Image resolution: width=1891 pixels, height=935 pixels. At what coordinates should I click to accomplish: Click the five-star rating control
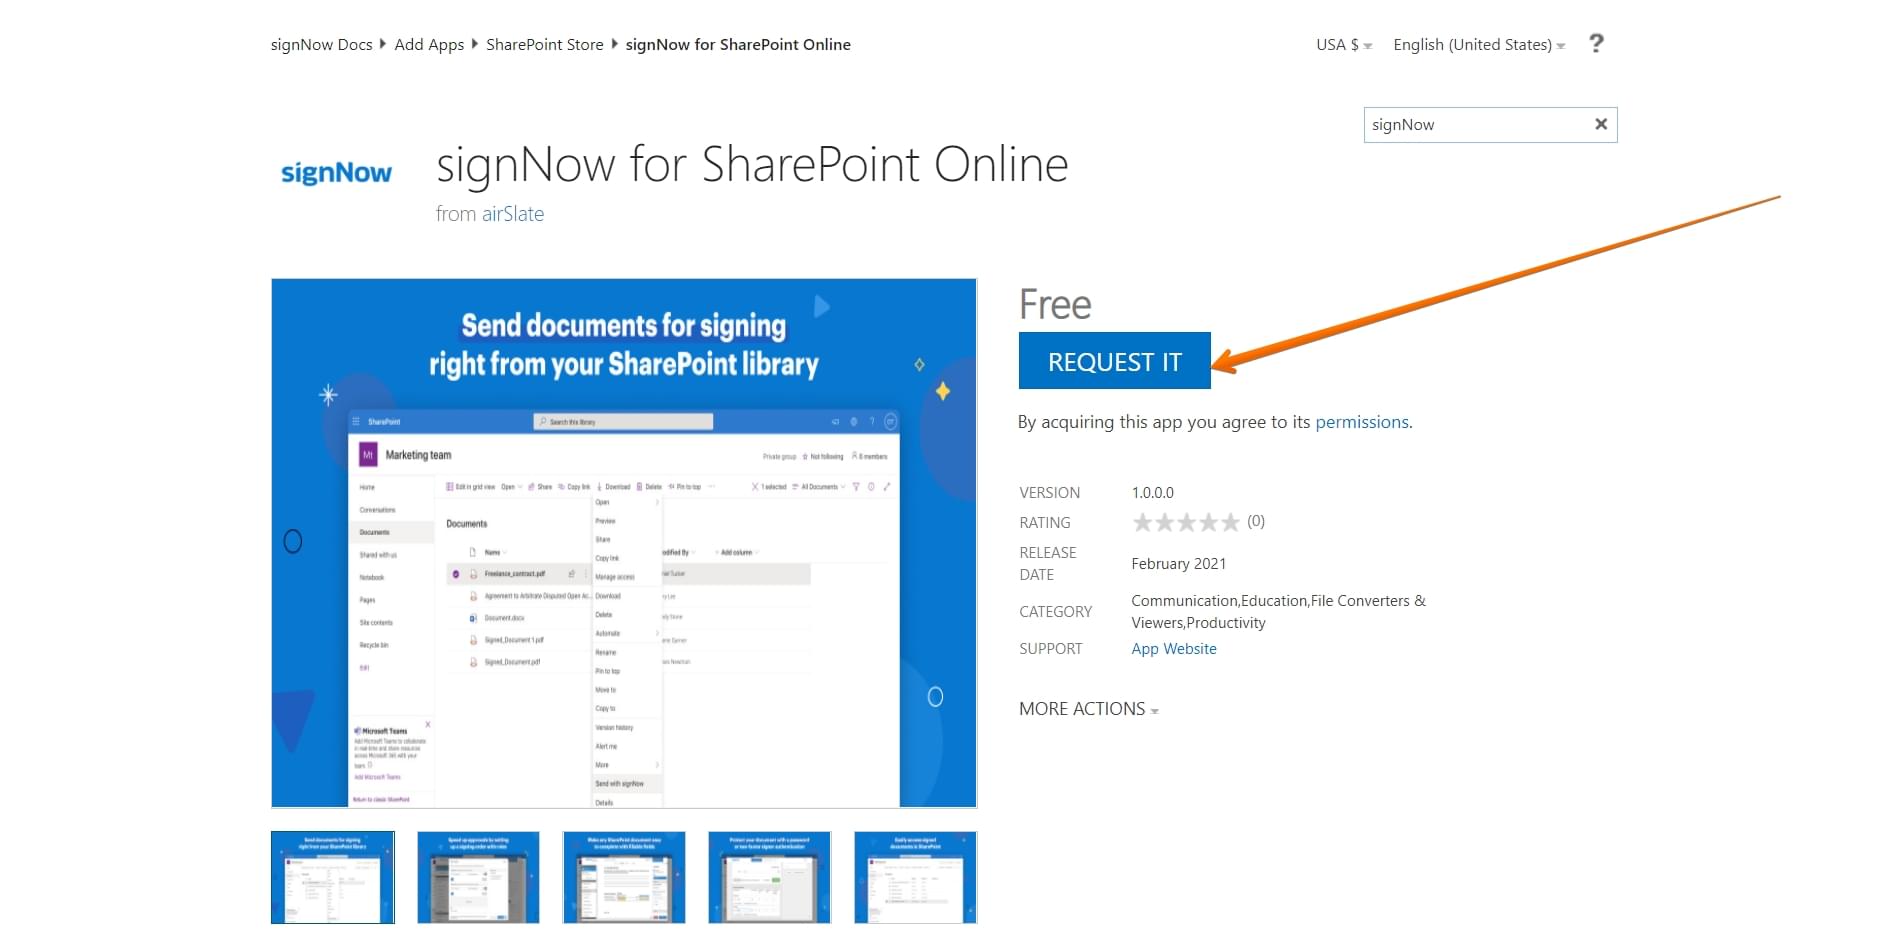click(1186, 522)
